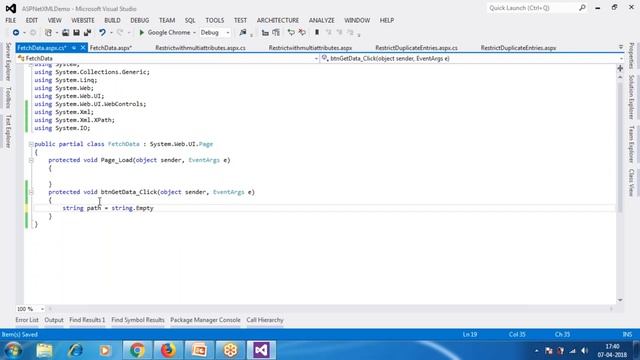
Task: Click the Comment selection toolbar icon
Action: click(x=291, y=33)
